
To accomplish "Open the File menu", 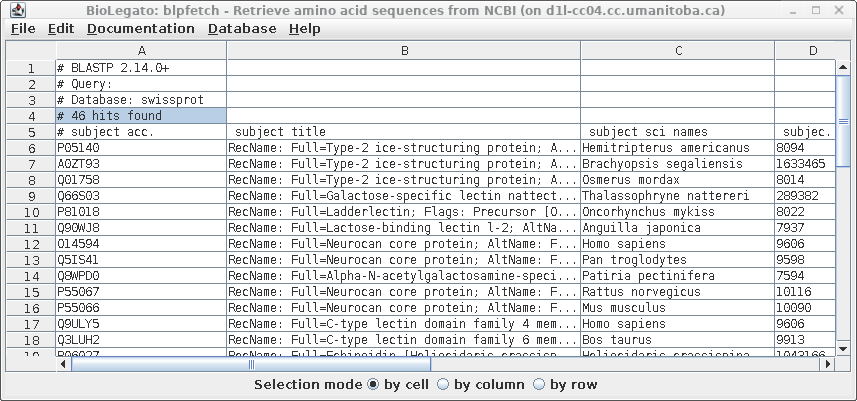I will coord(22,29).
